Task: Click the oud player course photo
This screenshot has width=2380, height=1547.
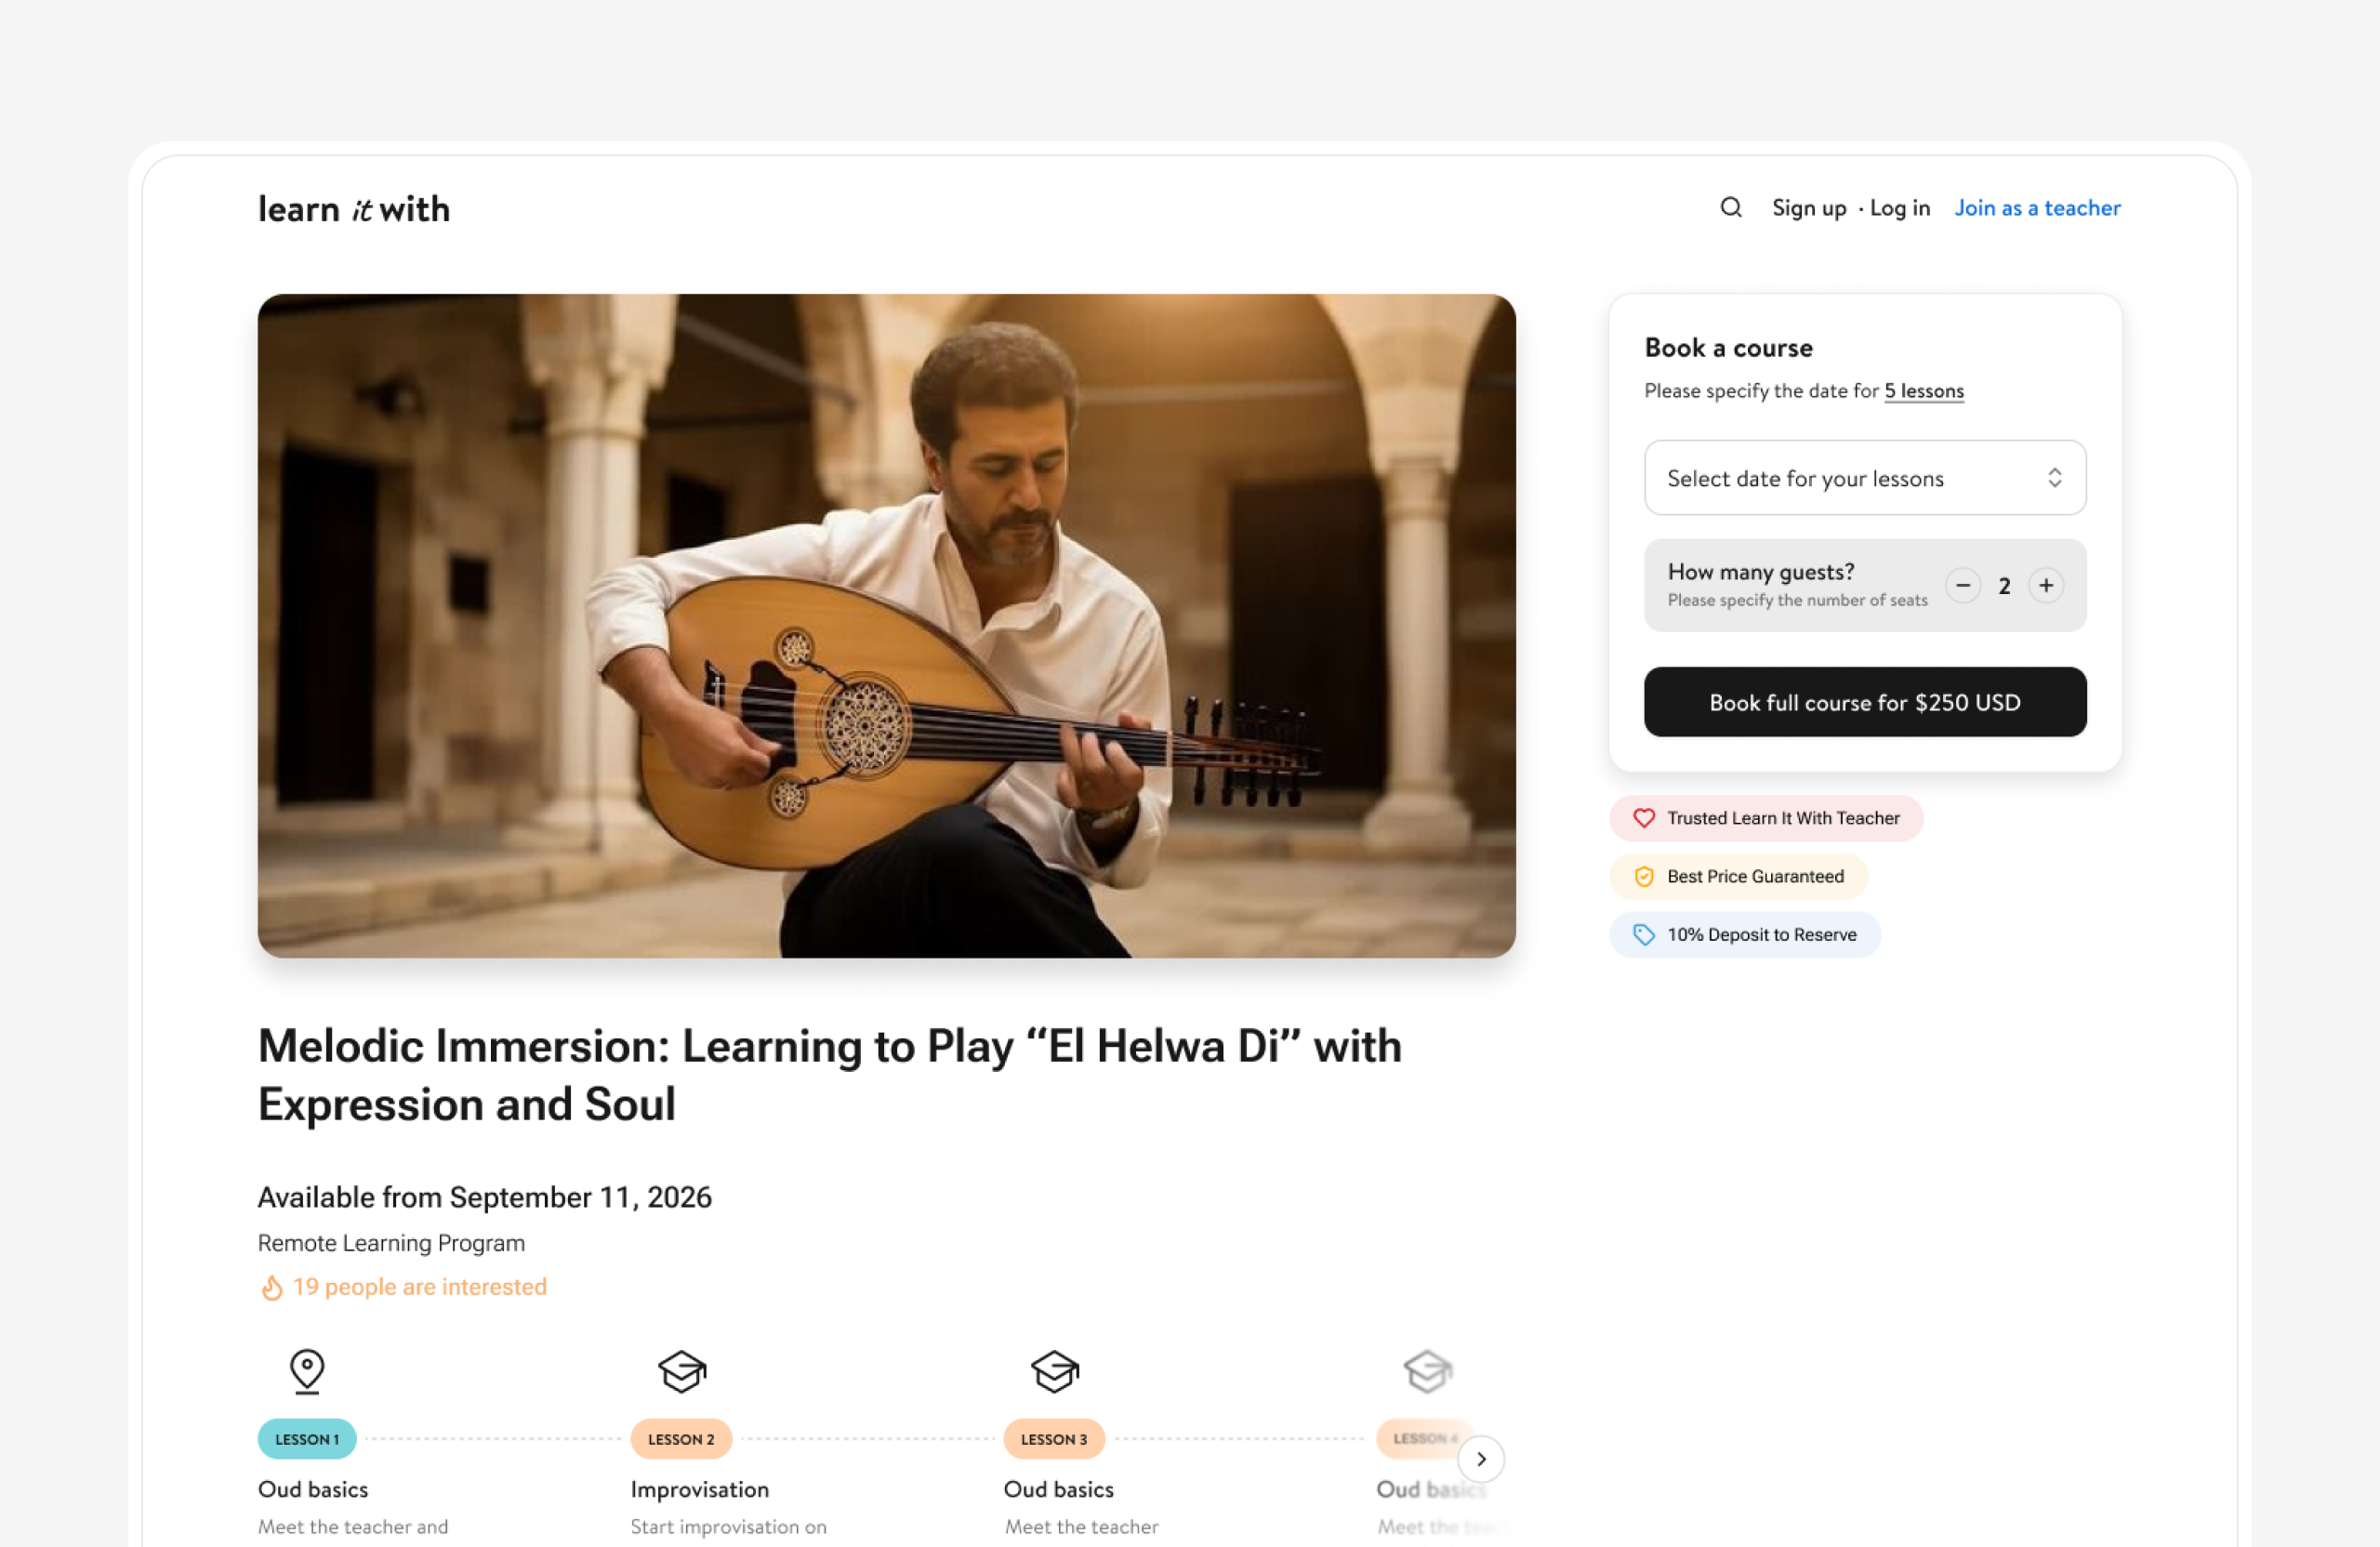Action: [x=886, y=625]
